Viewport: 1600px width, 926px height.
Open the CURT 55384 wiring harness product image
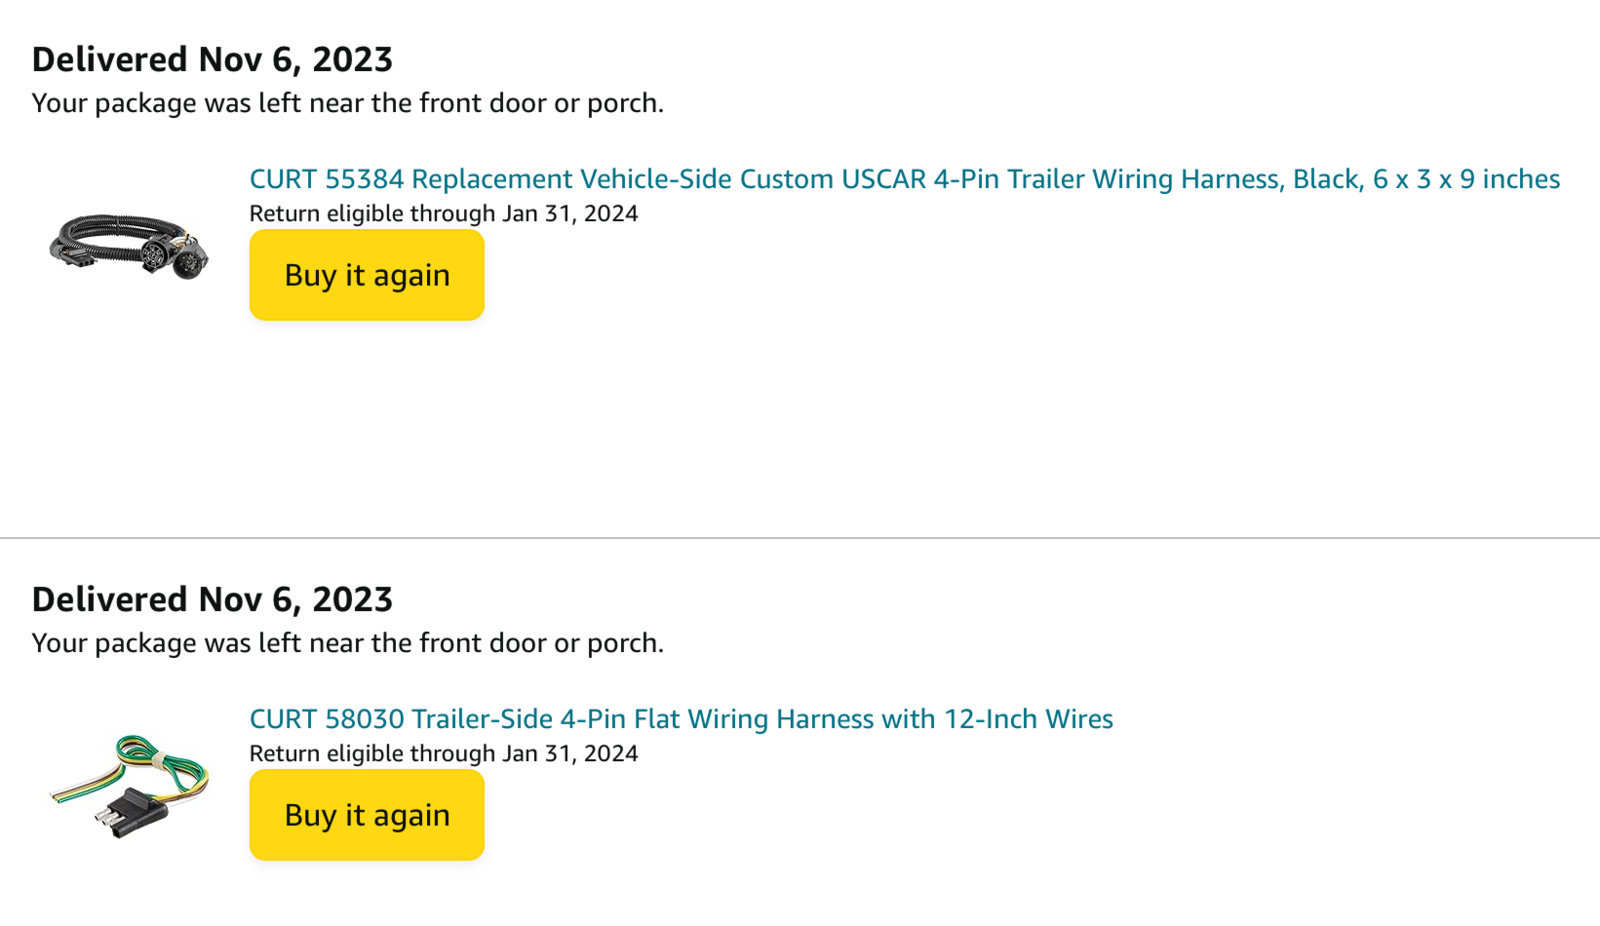pyautogui.click(x=129, y=246)
